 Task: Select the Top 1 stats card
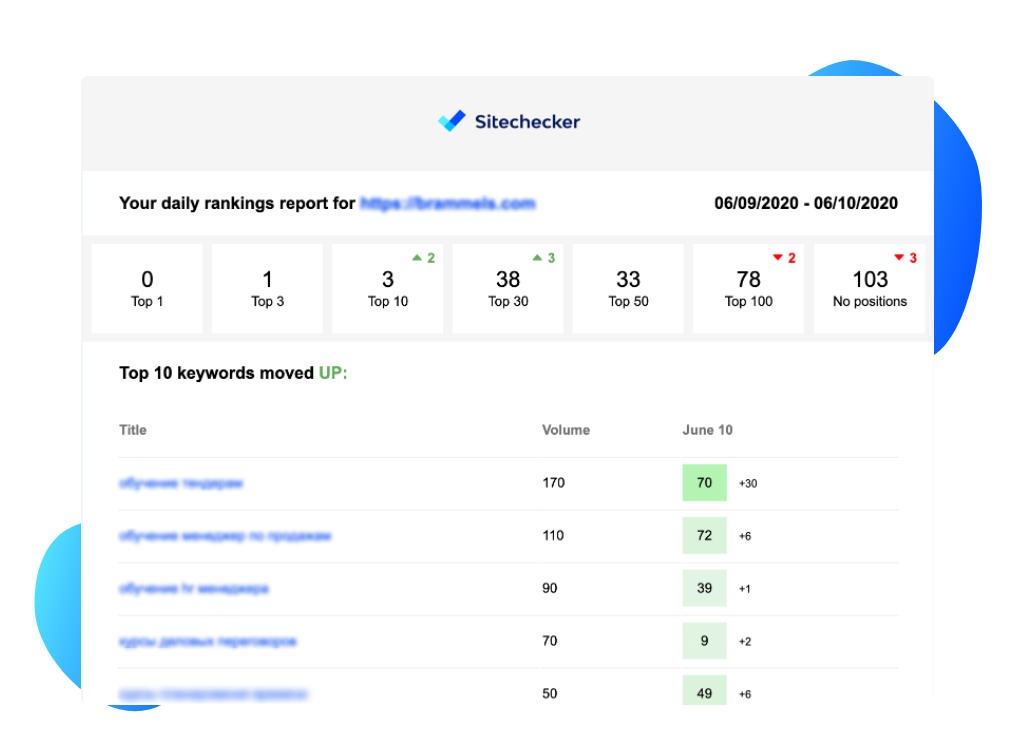[147, 289]
